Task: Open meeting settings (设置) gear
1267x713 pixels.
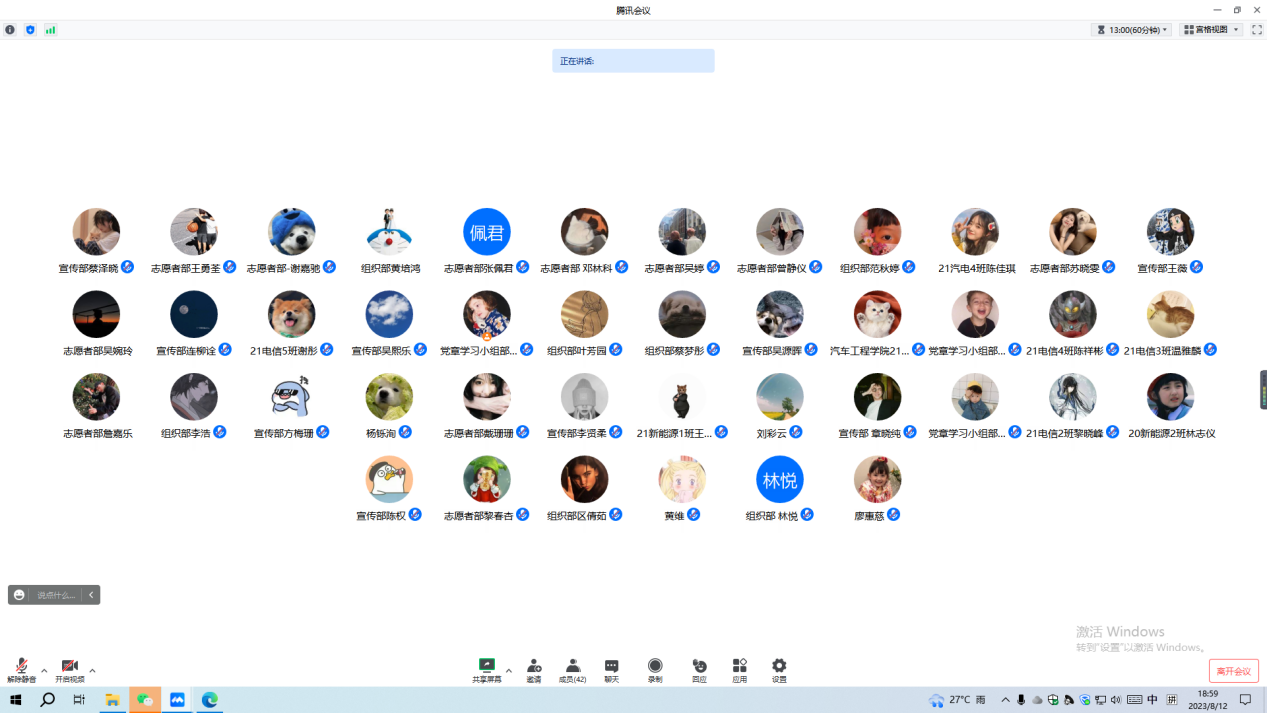Action: tap(779, 668)
